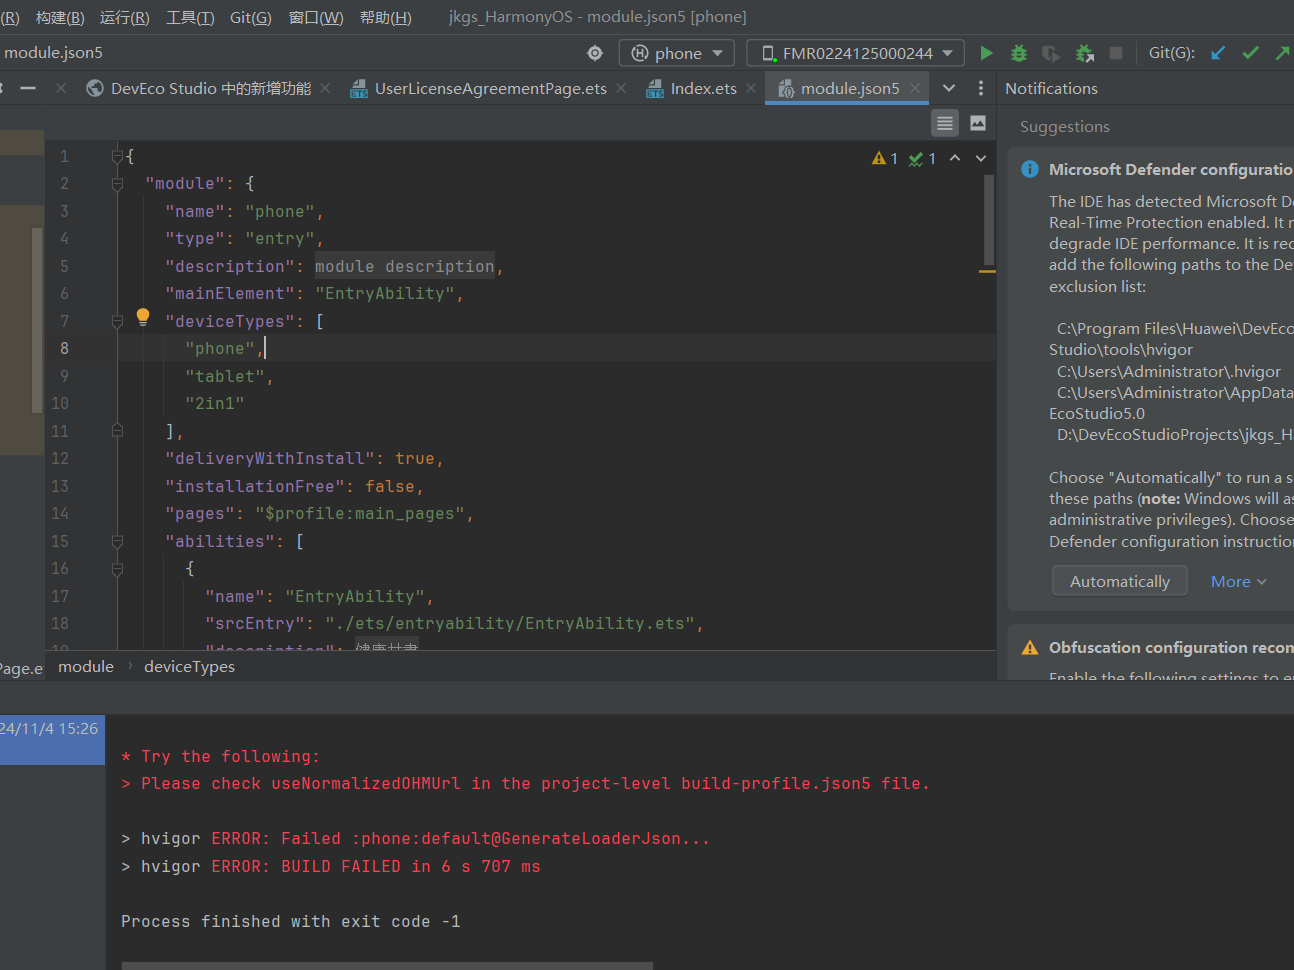1294x970 pixels.
Task: Click the editor vertical scrollbar thumb
Action: [x=988, y=220]
